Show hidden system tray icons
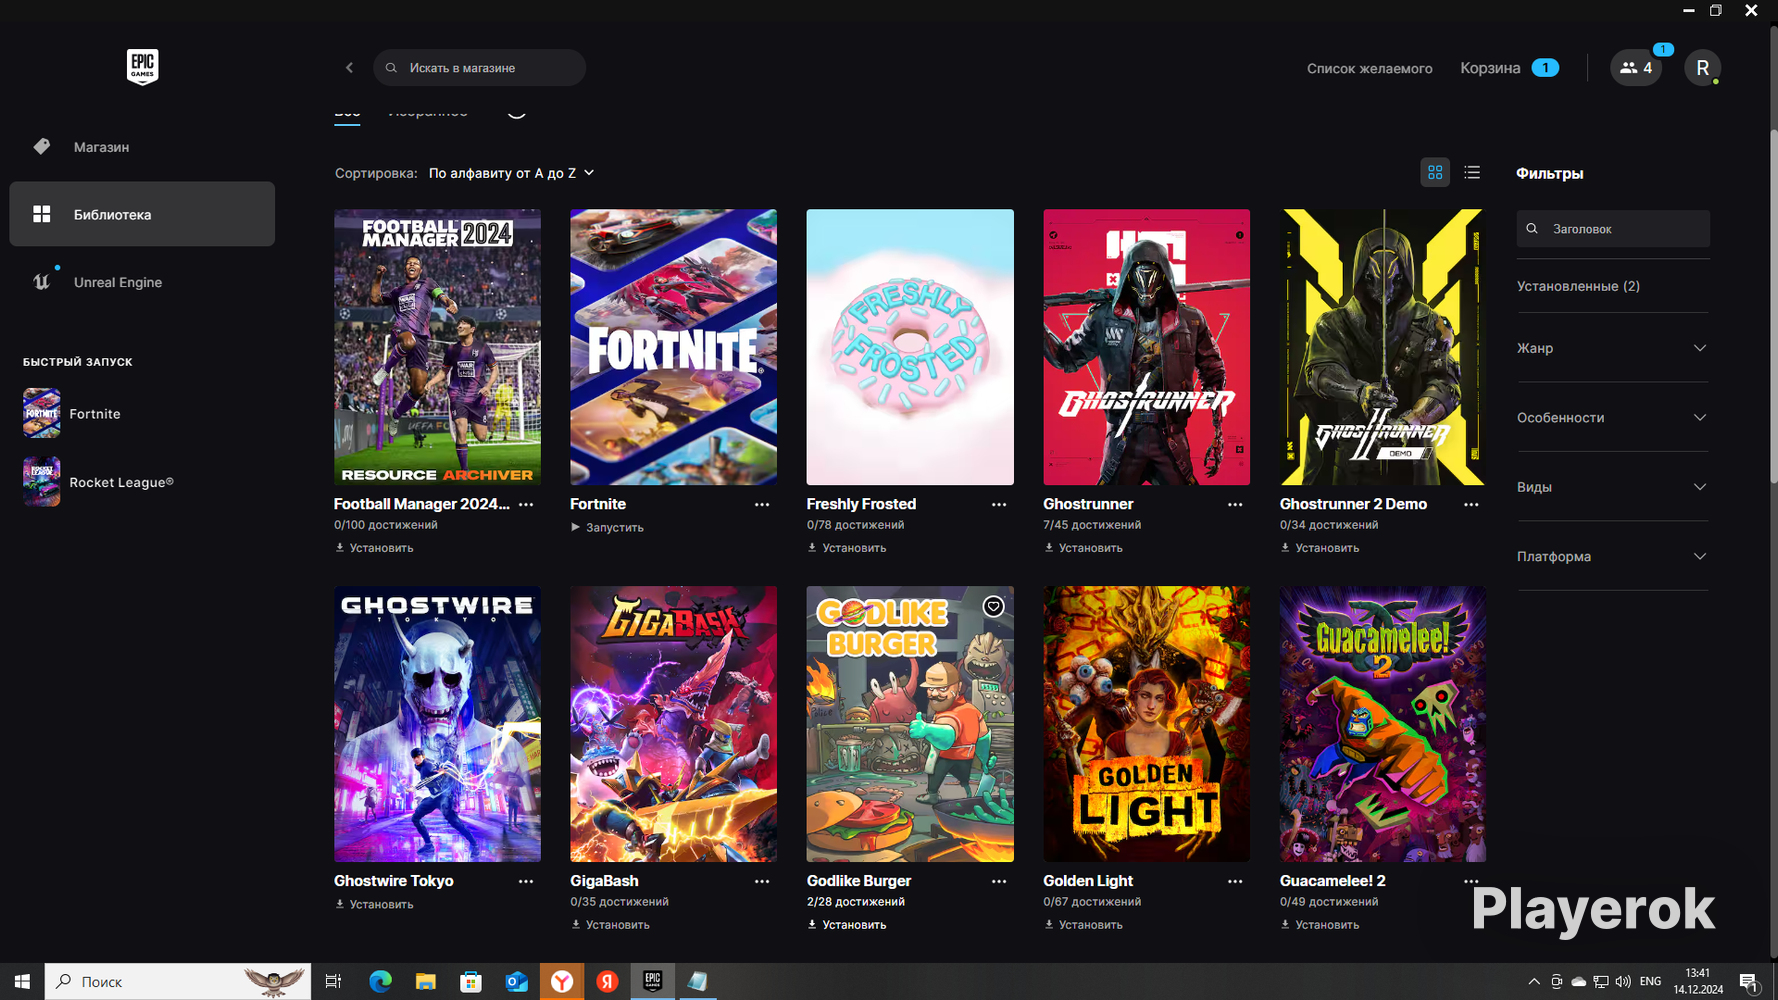This screenshot has height=1000, width=1778. click(1534, 982)
